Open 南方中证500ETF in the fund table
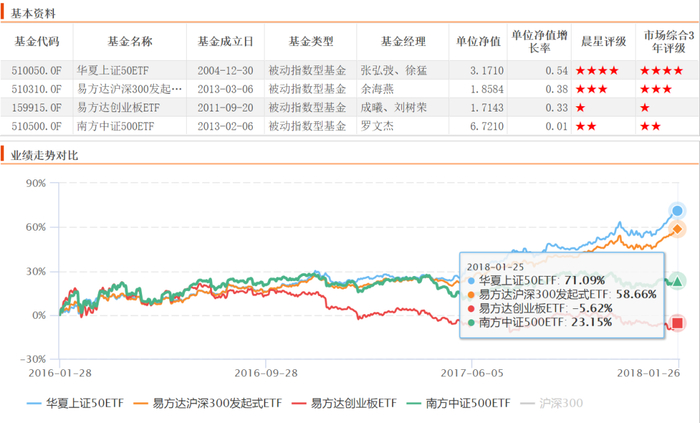 pos(116,126)
